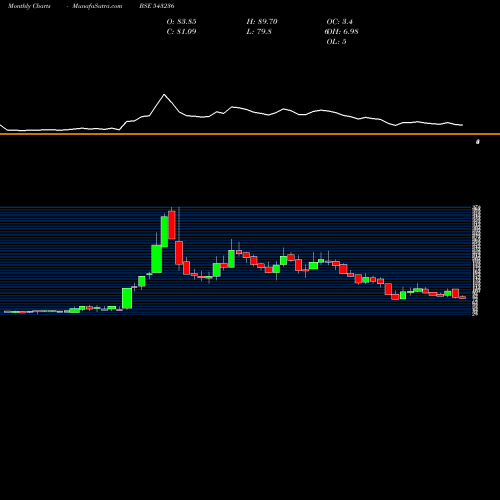500x500 pixels.
Task: Click the open value 'O: 83.85'
Action: pos(181,22)
